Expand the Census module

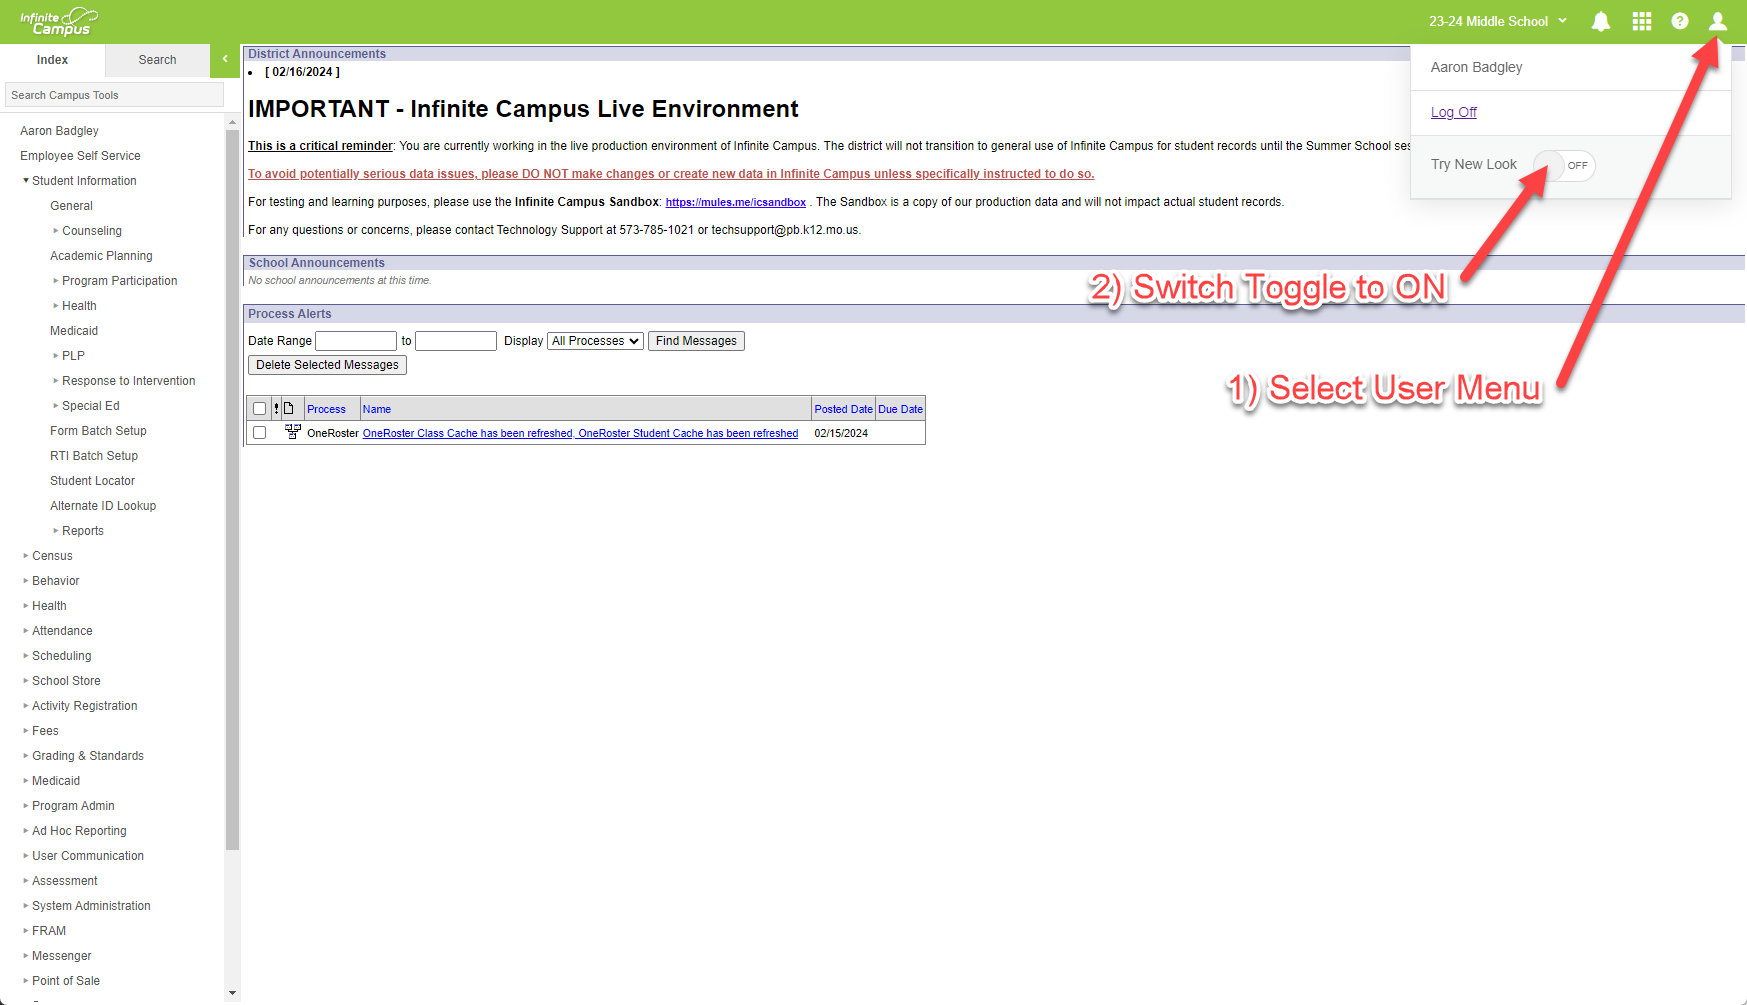(26, 556)
